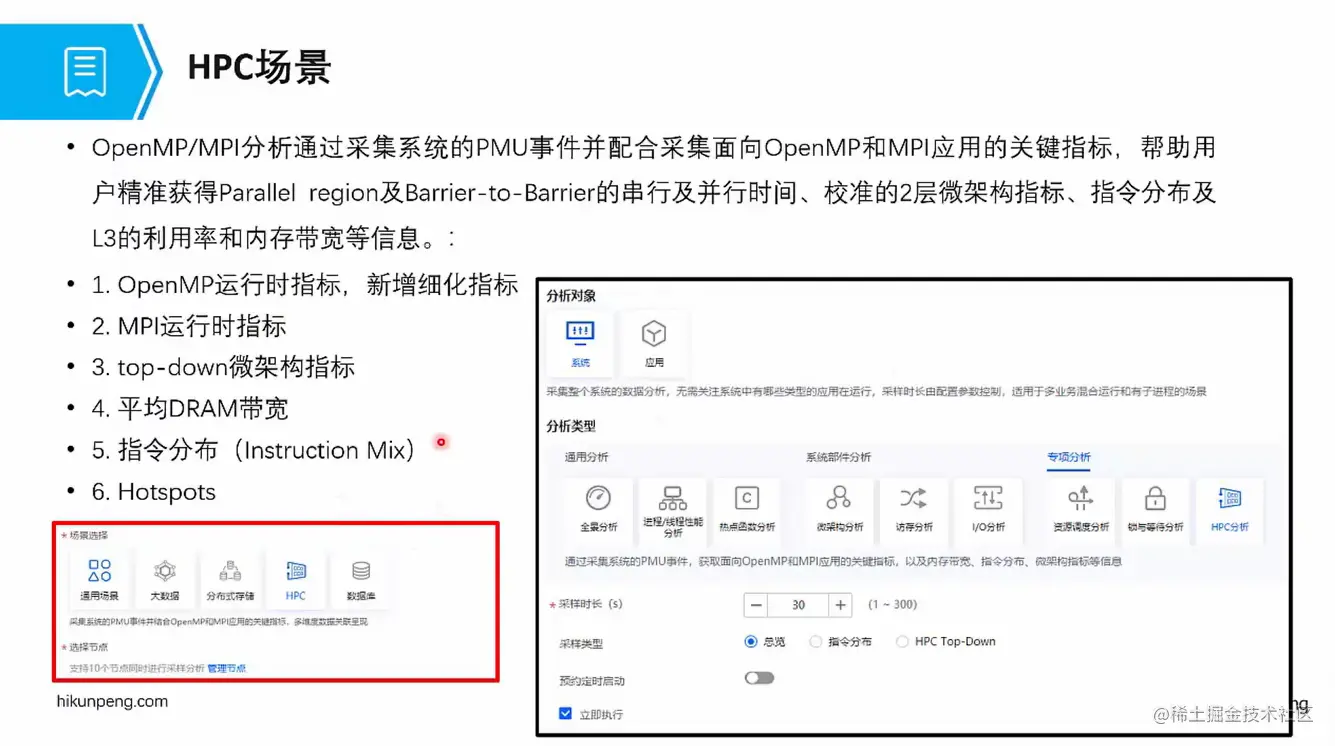This screenshot has width=1335, height=746.
Task: Toggle the 立即执行 checkbox
Action: 565,714
